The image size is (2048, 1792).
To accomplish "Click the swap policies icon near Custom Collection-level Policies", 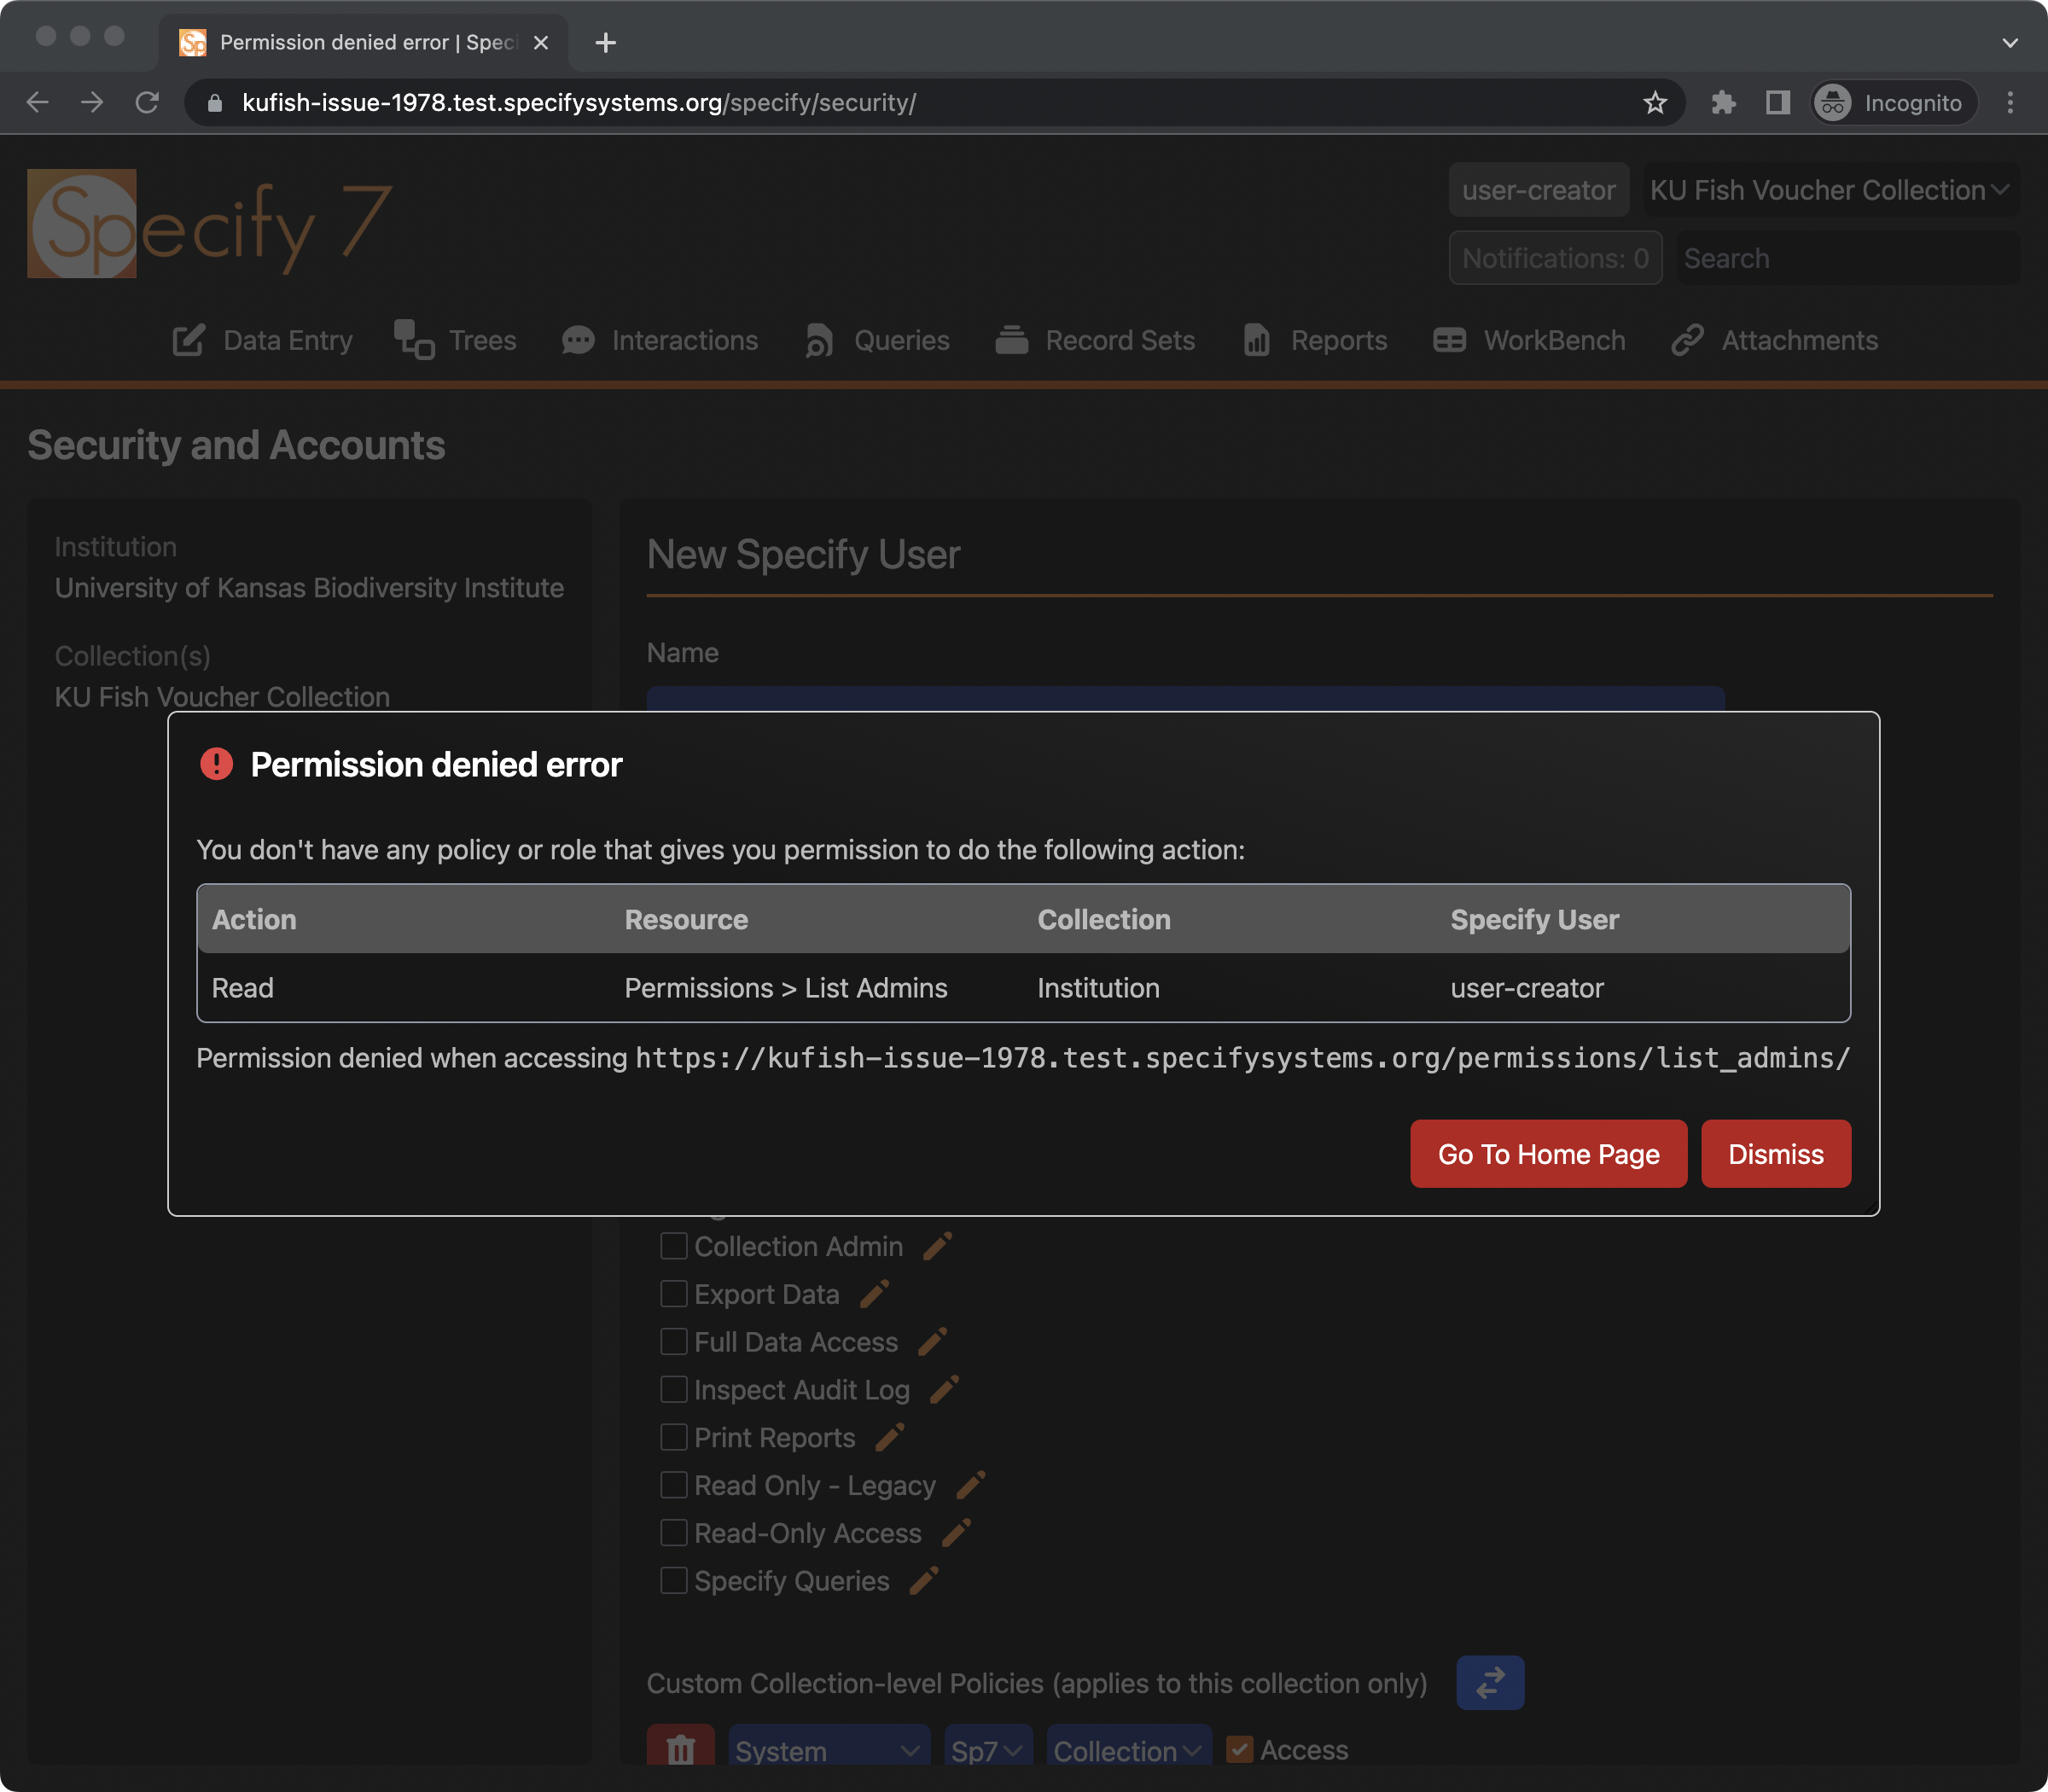I will [x=1490, y=1683].
